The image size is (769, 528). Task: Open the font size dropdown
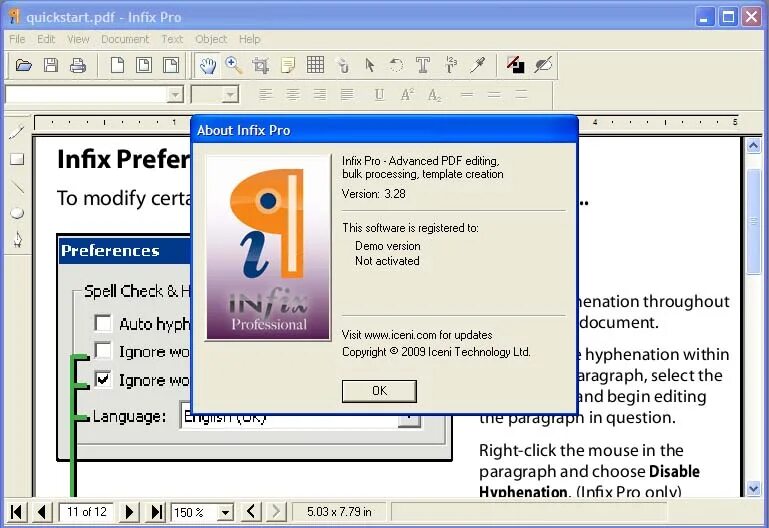(230, 94)
